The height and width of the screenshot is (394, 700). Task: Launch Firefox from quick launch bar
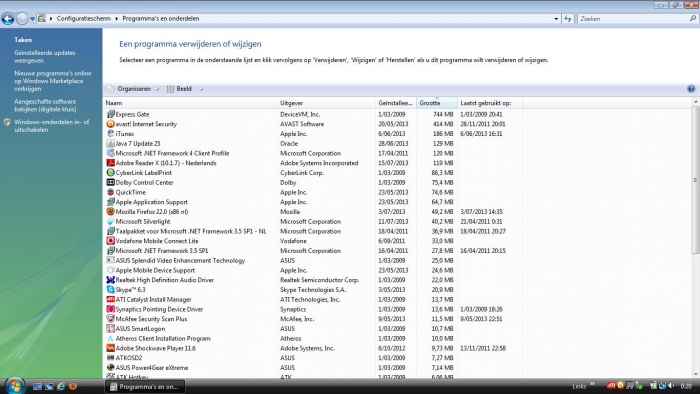click(x=73, y=386)
